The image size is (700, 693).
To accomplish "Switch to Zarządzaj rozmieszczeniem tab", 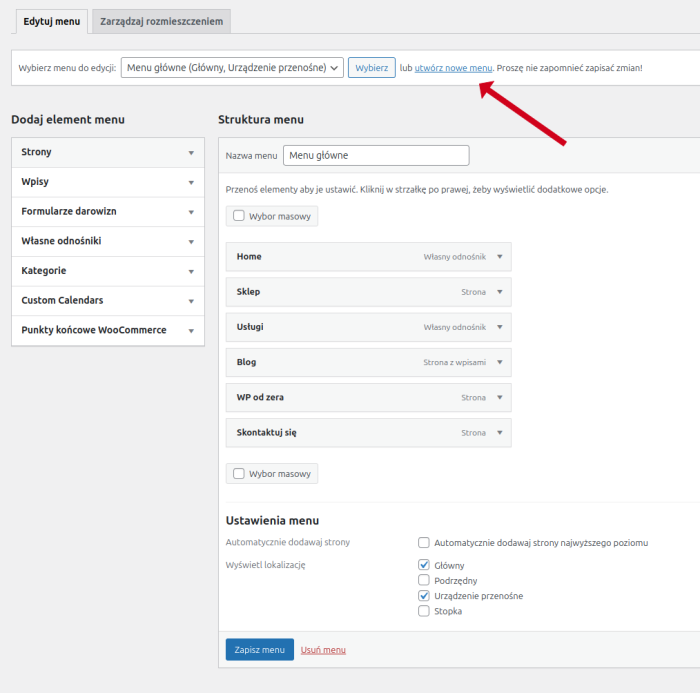I will (160, 21).
